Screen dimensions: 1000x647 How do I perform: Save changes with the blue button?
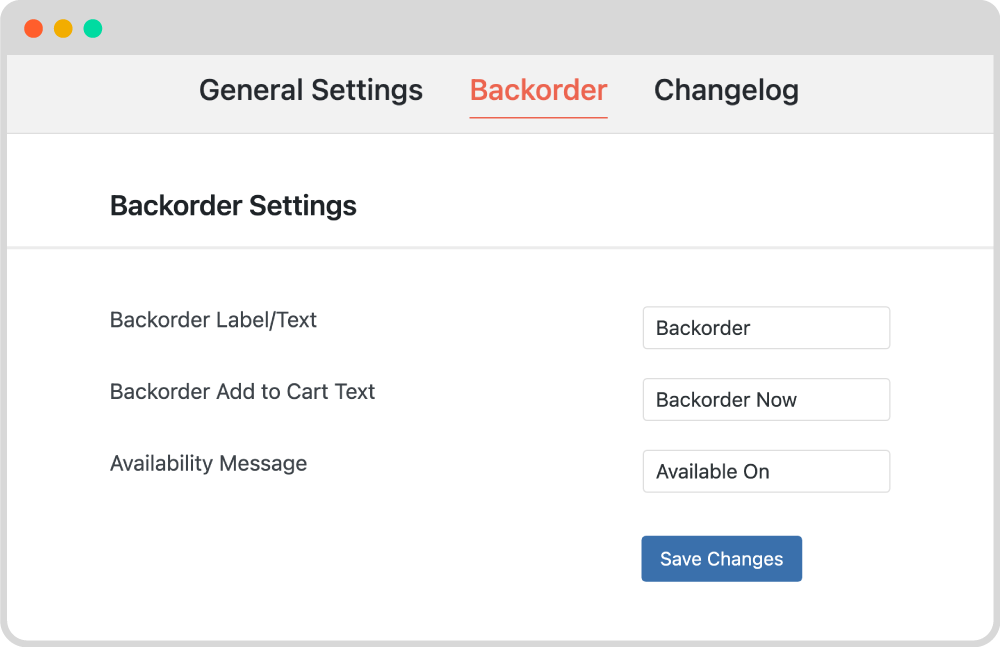[721, 559]
